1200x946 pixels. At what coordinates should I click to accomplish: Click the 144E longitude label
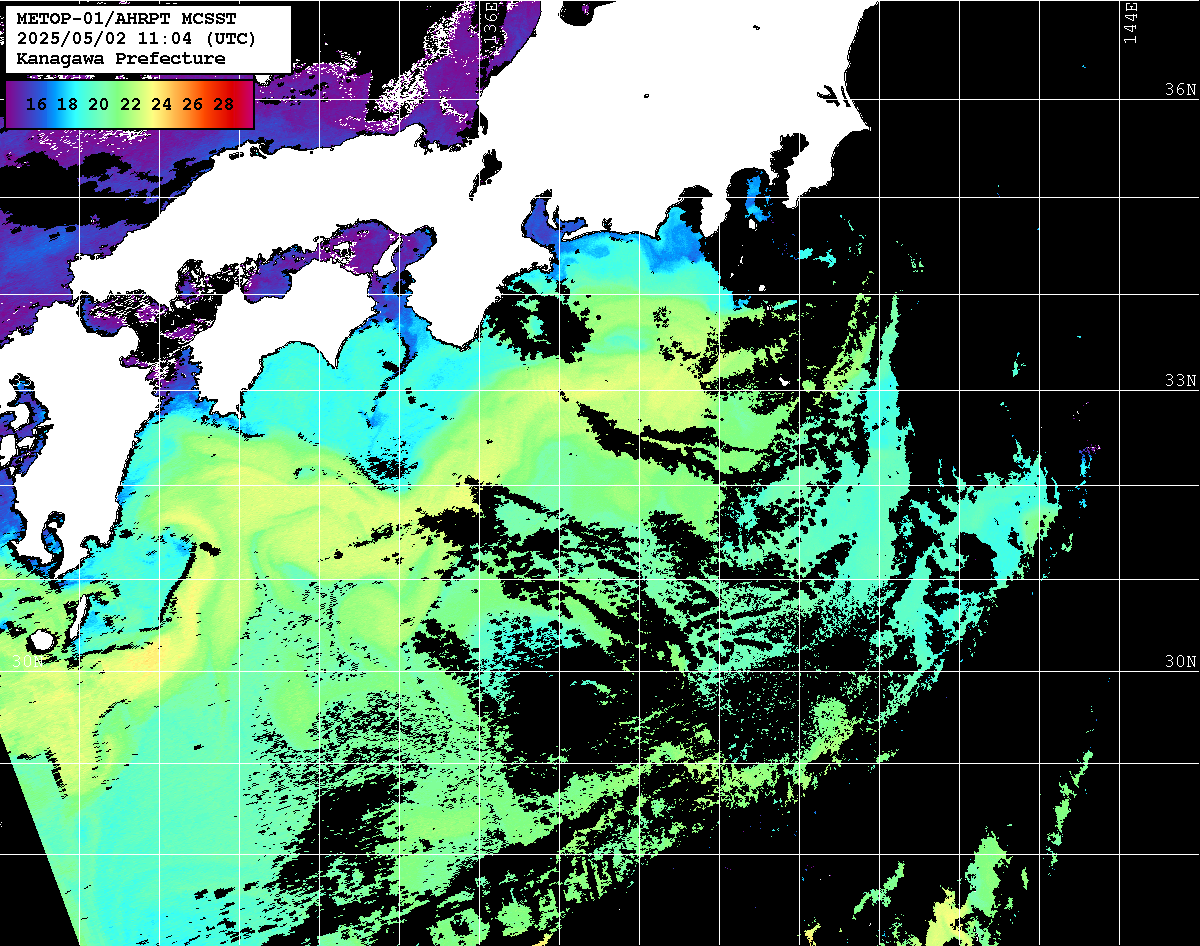pos(1130,22)
